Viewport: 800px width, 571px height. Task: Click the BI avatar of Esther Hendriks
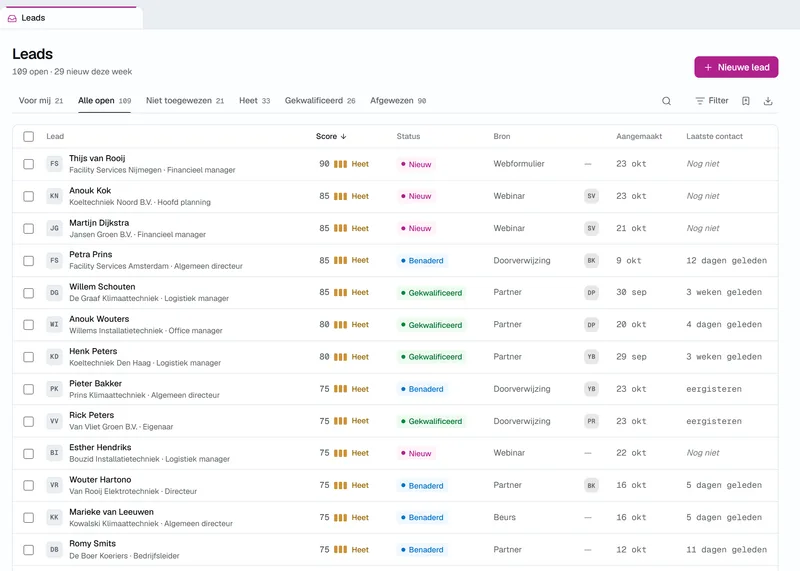click(x=55, y=453)
